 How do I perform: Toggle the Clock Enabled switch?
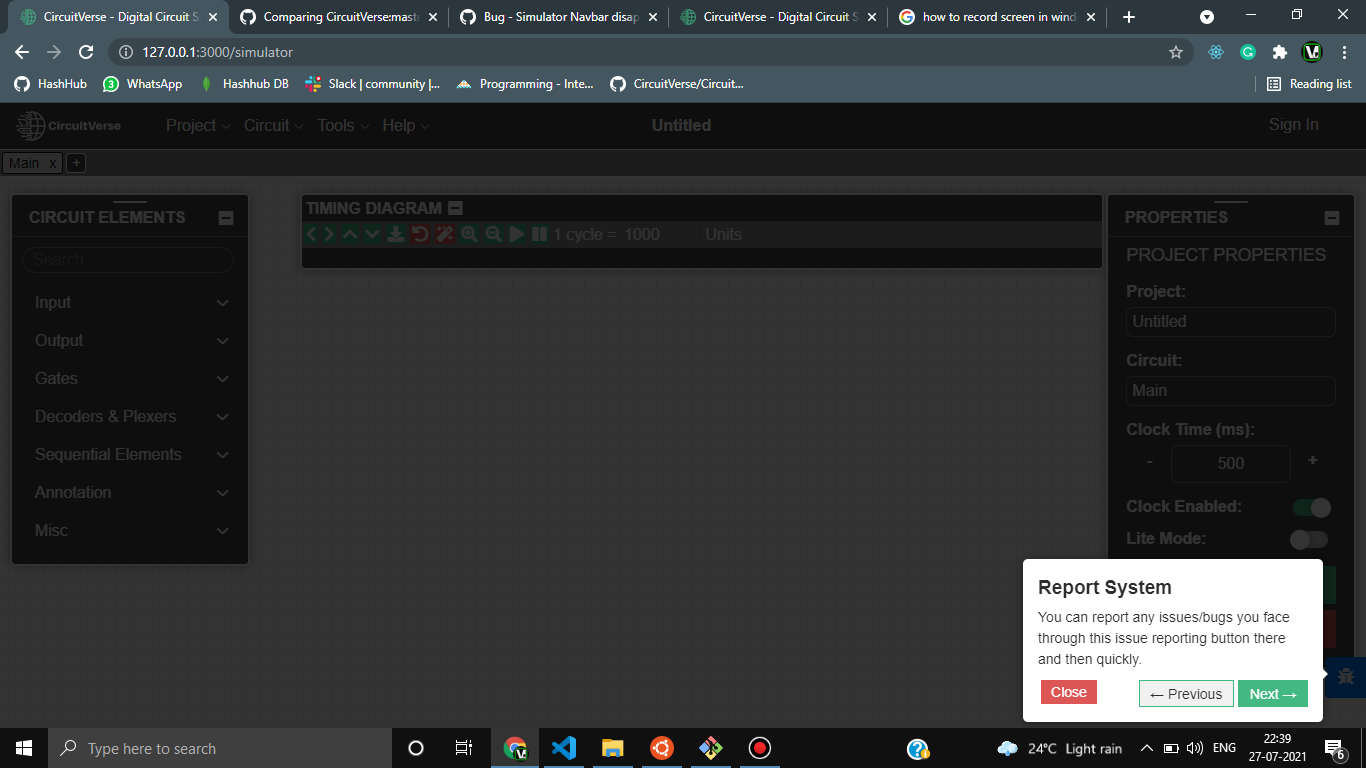pyautogui.click(x=1311, y=508)
